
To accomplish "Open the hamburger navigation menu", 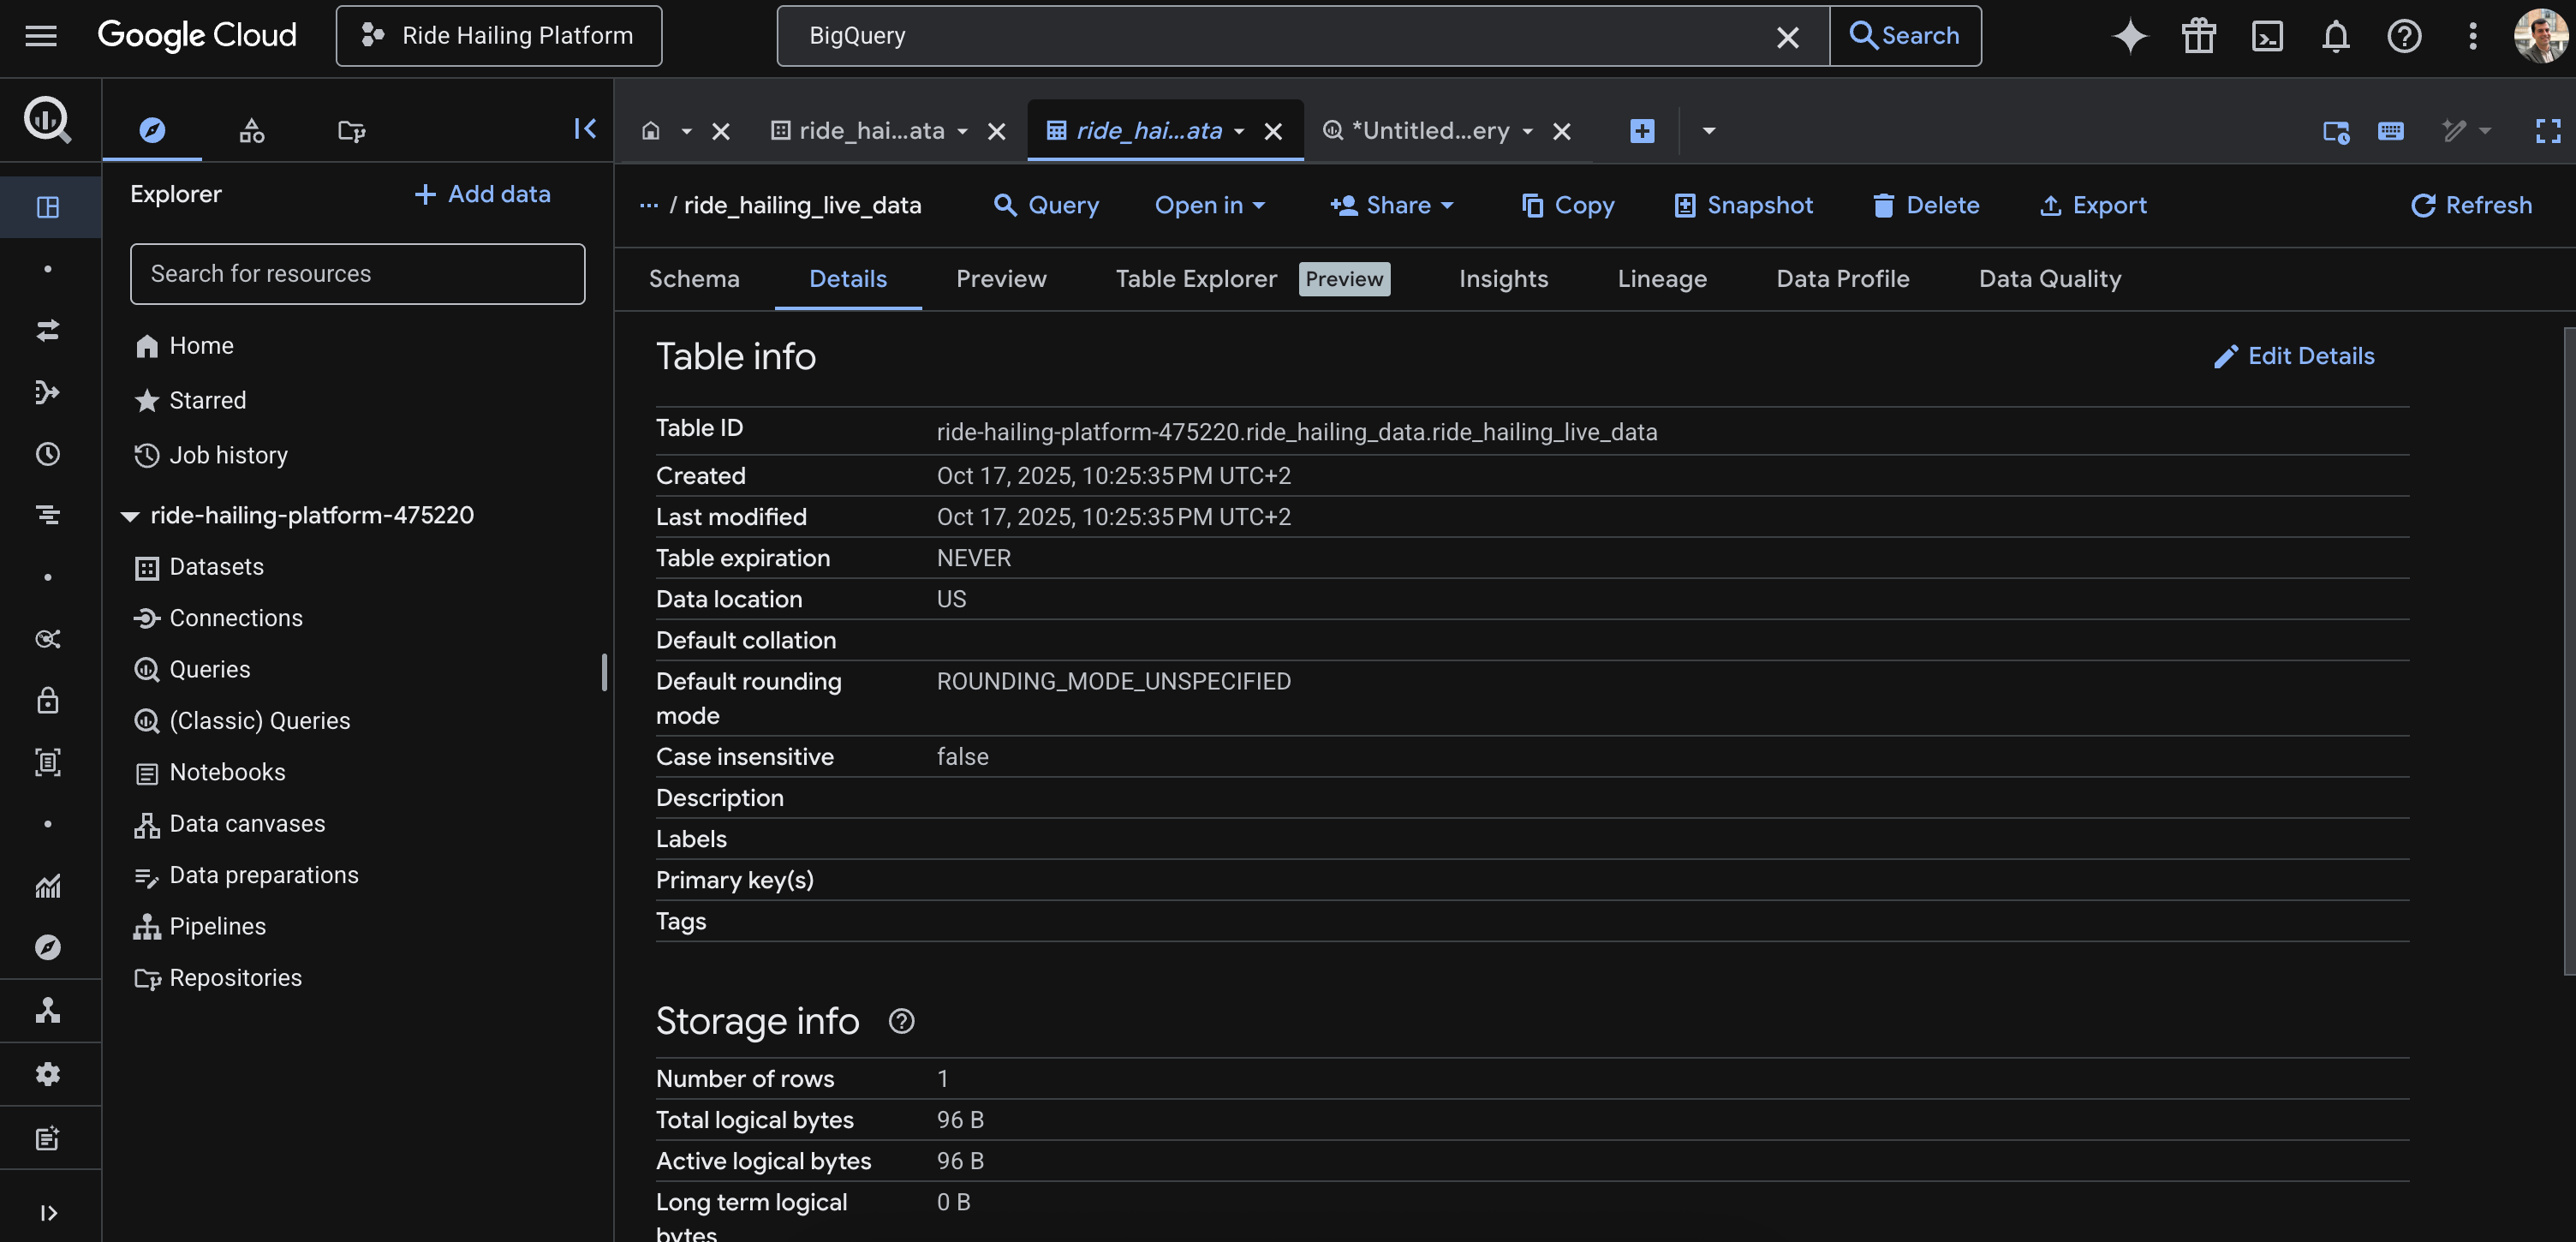I will pos(41,36).
